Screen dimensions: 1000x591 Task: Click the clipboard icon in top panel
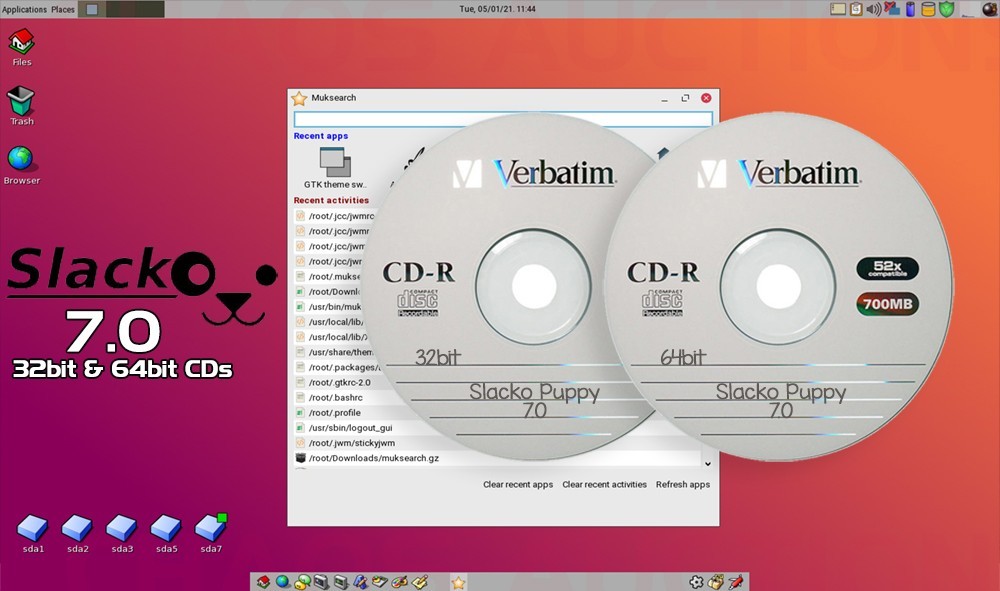coord(856,9)
